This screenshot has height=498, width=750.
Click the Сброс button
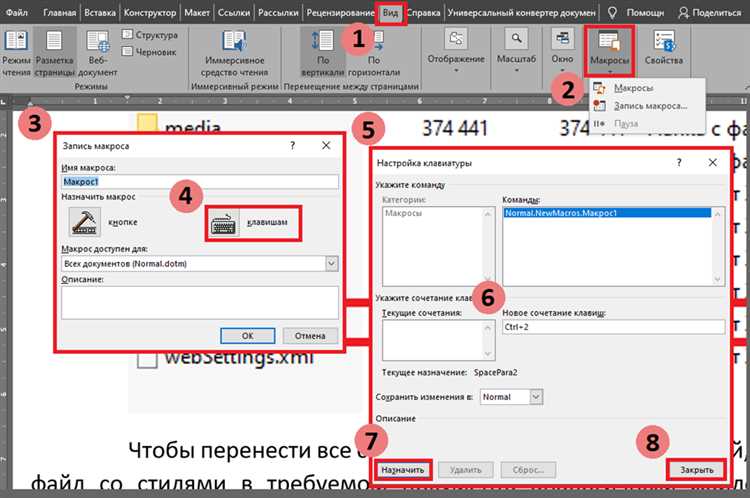point(528,470)
